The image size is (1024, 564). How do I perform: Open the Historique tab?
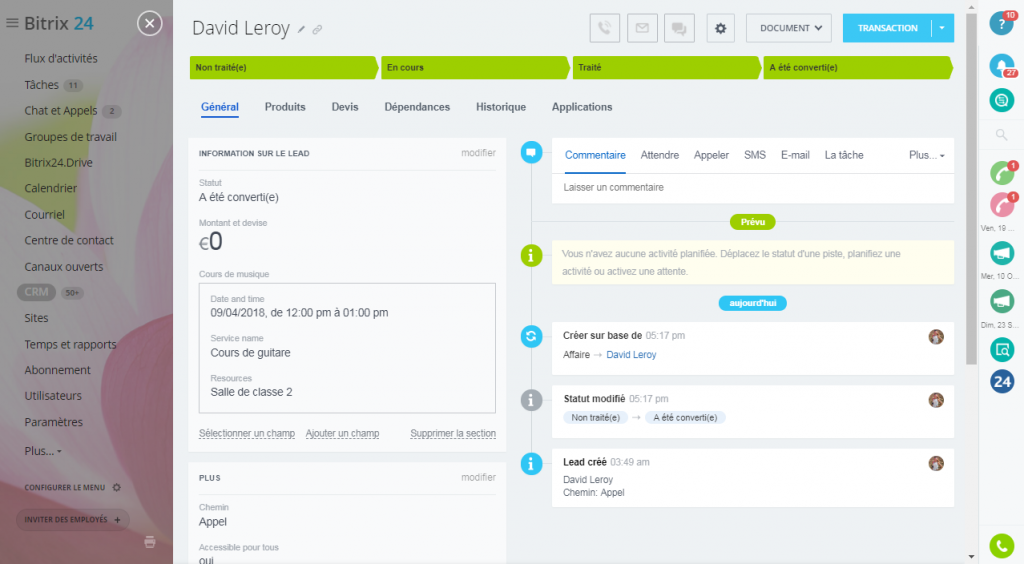(x=501, y=107)
